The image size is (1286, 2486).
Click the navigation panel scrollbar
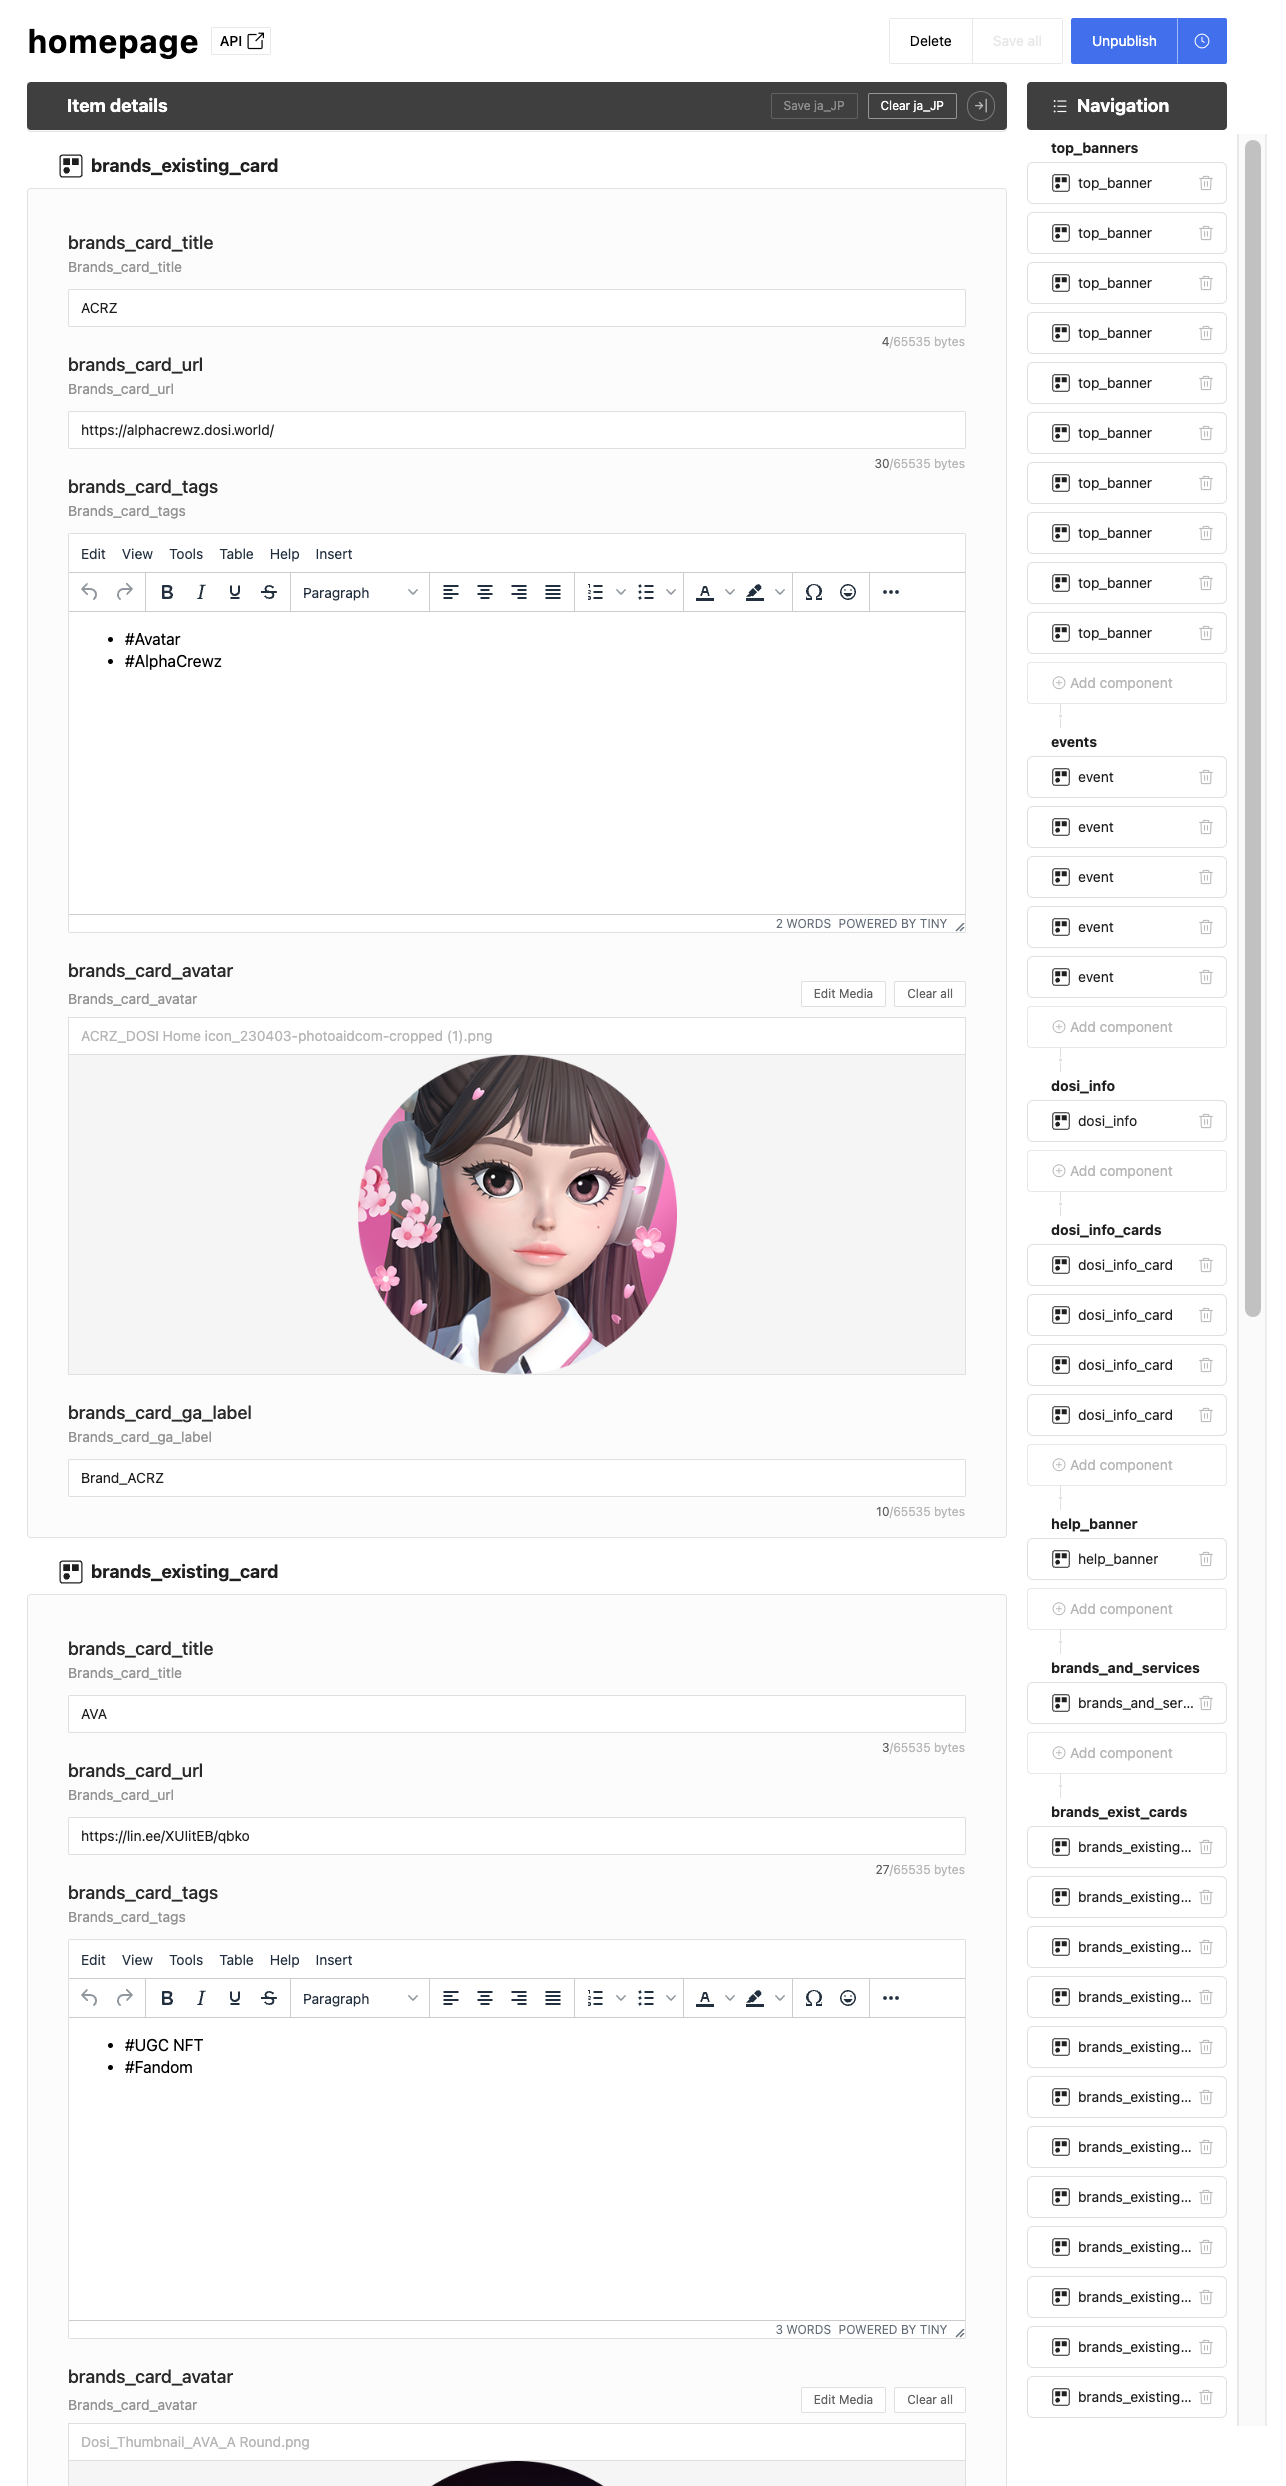1253,728
